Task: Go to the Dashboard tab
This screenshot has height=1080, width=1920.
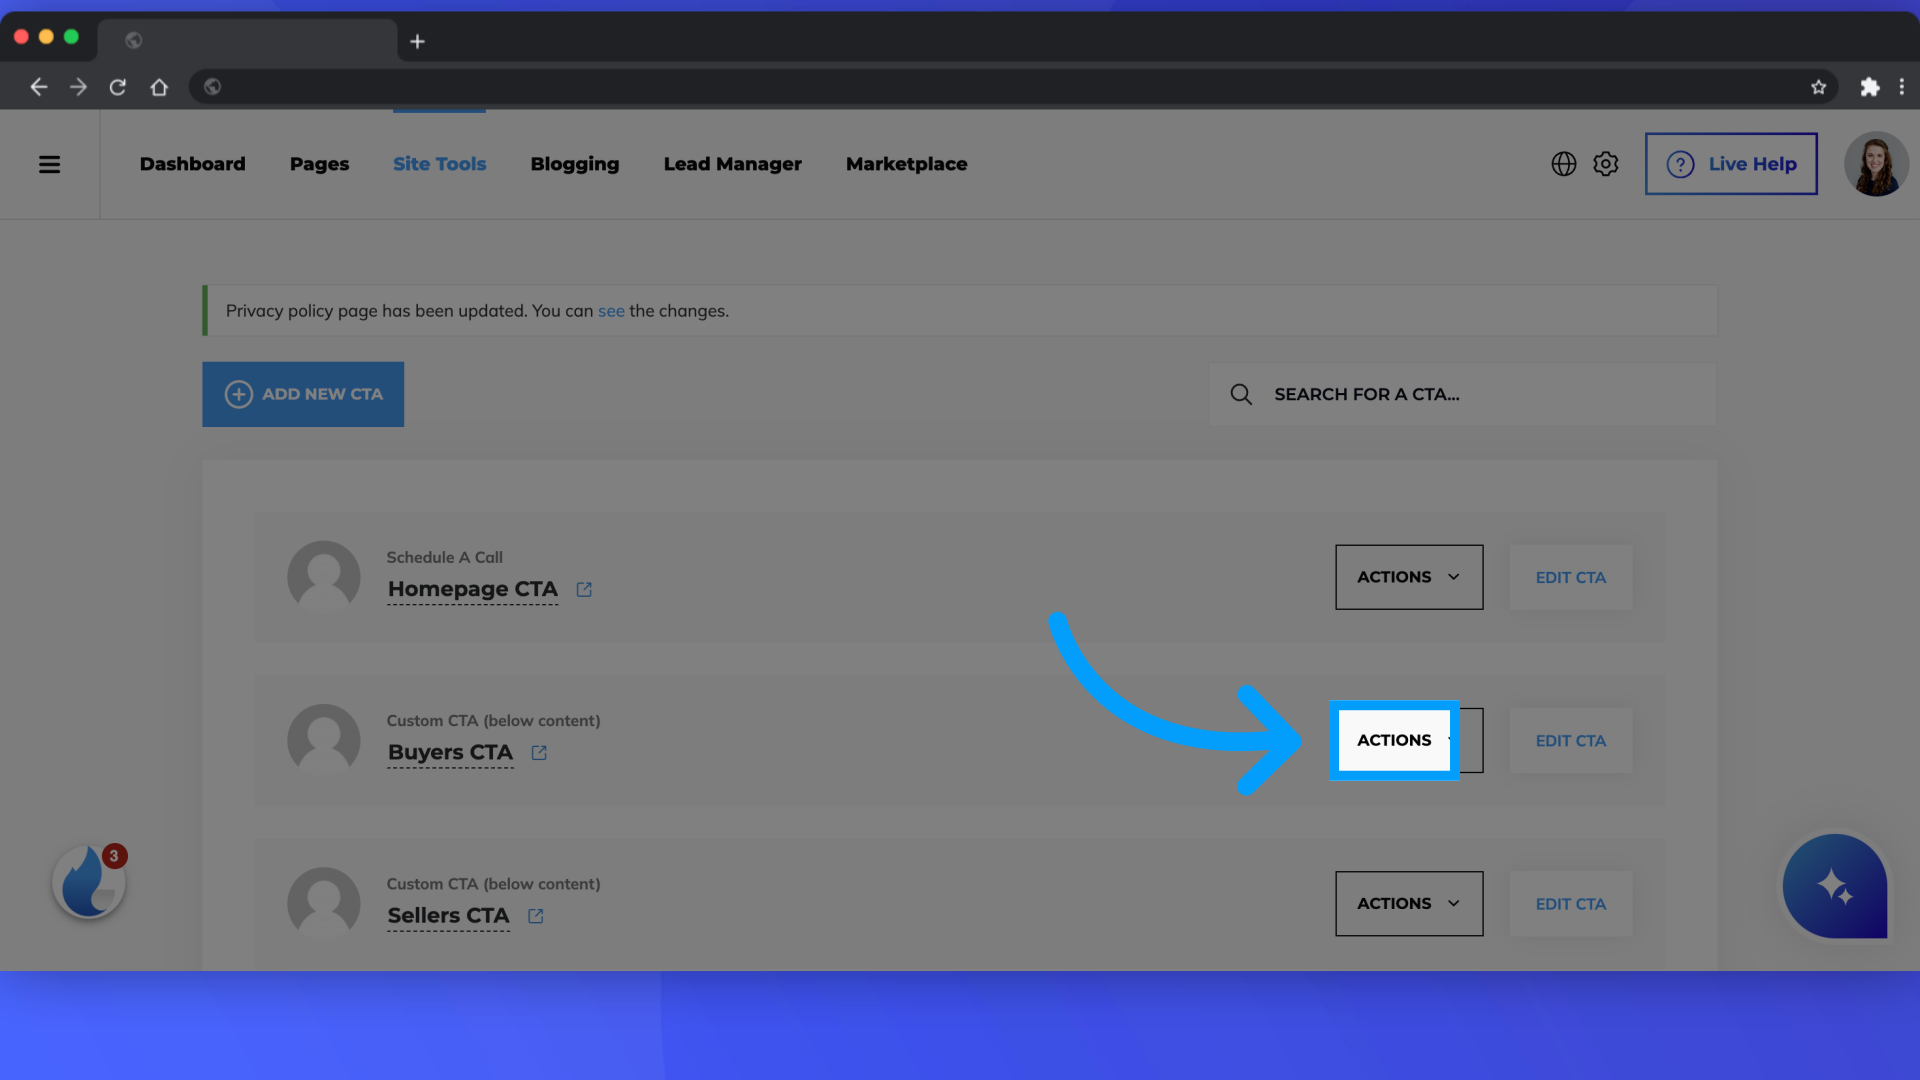Action: 192,164
